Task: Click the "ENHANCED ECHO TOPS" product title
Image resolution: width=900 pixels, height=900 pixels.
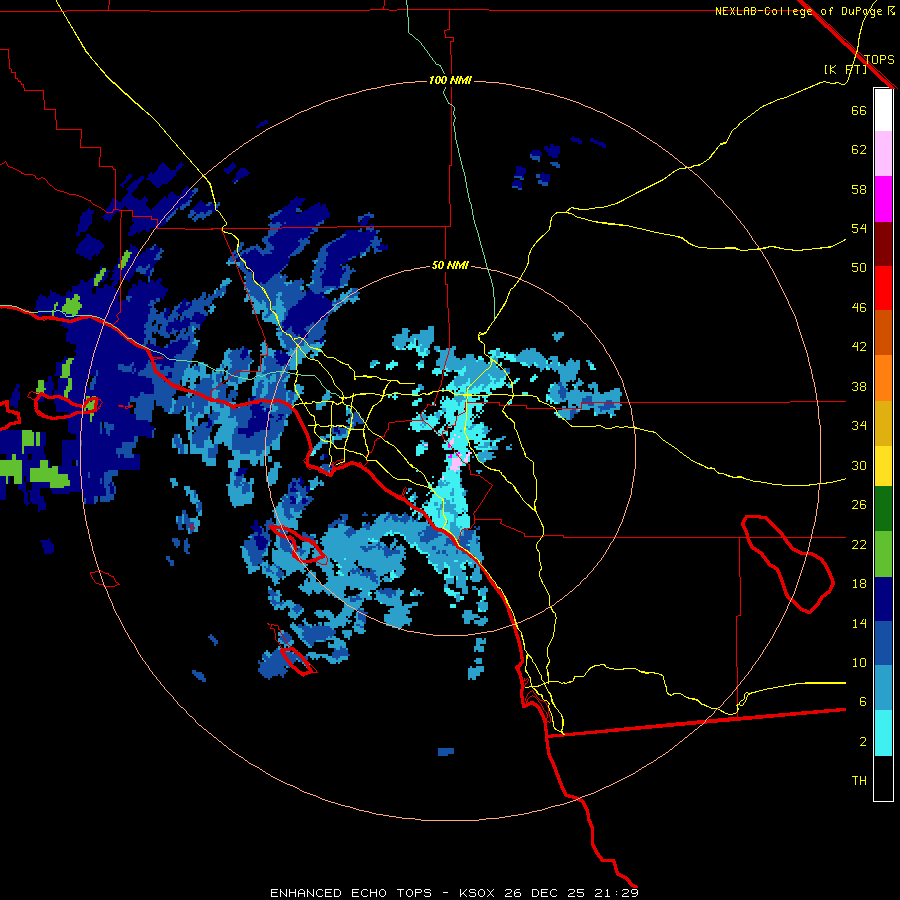Action: click(351, 893)
